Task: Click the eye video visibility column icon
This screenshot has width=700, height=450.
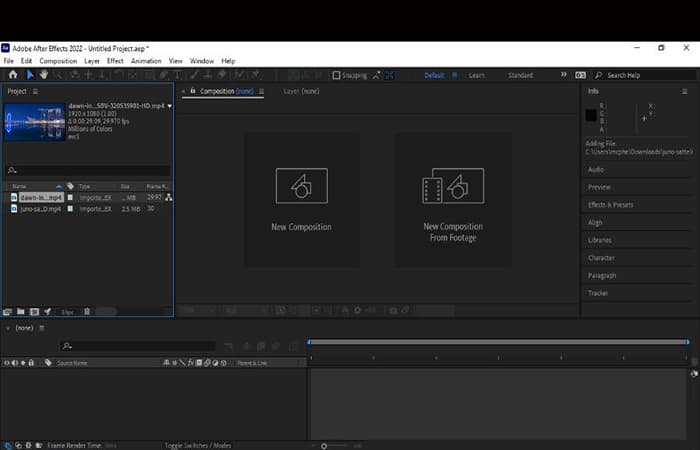Action: (x=6, y=363)
